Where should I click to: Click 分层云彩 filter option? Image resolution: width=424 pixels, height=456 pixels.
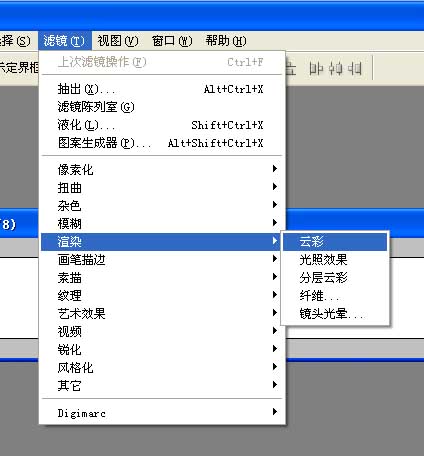(x=335, y=278)
